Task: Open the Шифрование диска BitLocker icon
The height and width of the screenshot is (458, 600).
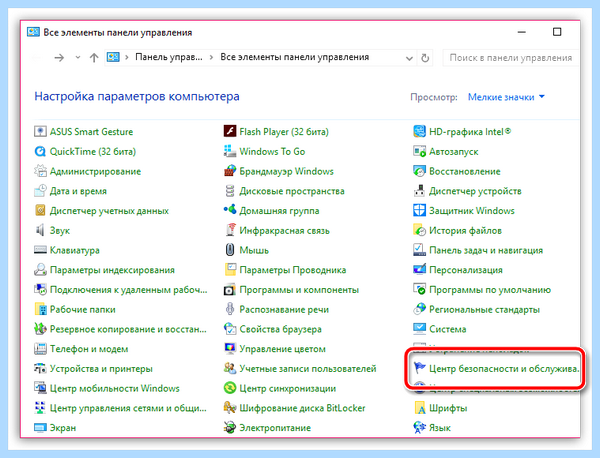Action: [230, 407]
